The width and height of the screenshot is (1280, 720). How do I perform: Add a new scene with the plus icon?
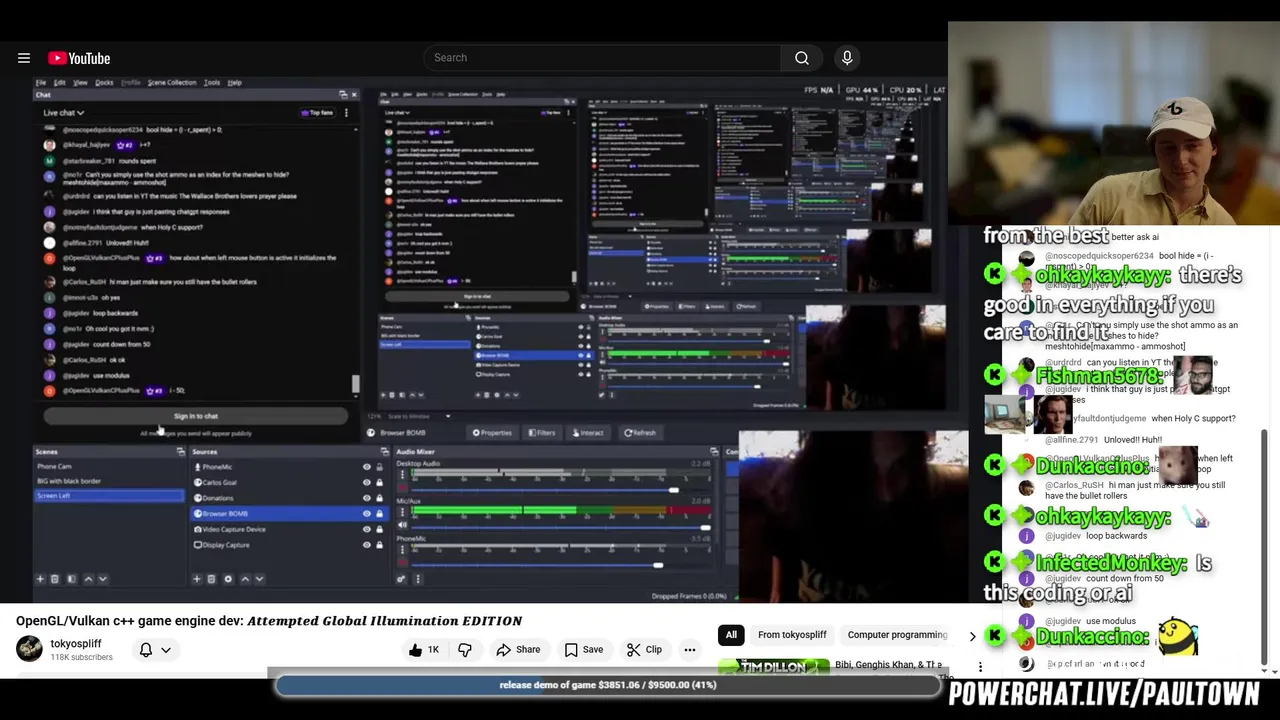coord(40,579)
